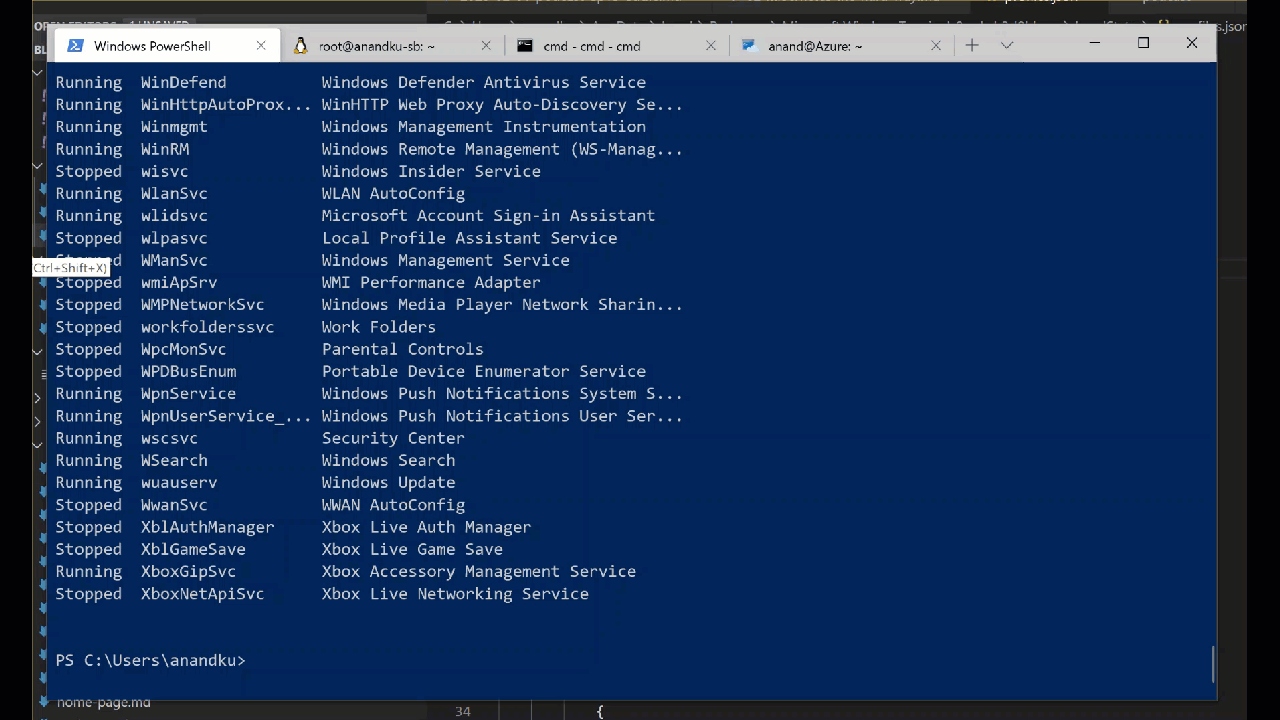Click the Azure icon in fourth tab

tap(749, 46)
